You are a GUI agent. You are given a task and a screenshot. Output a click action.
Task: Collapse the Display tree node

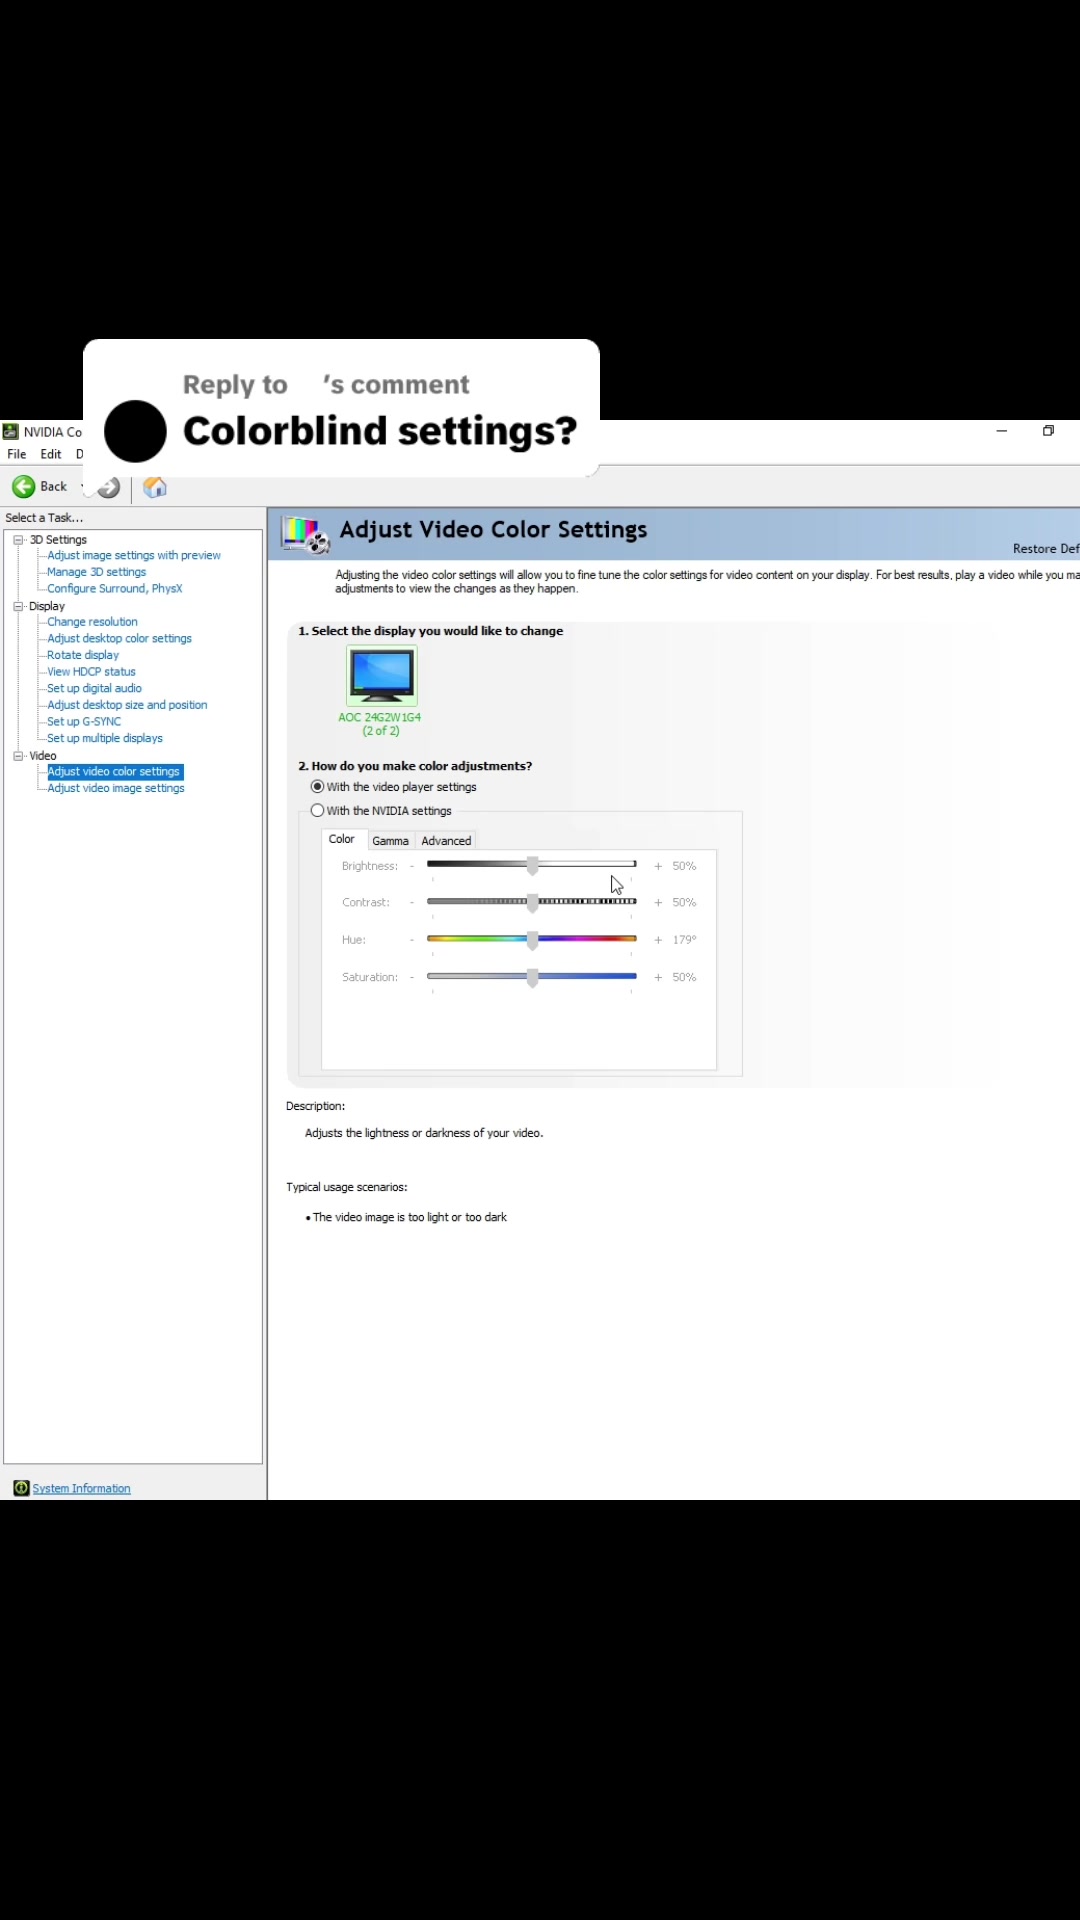pos(18,606)
